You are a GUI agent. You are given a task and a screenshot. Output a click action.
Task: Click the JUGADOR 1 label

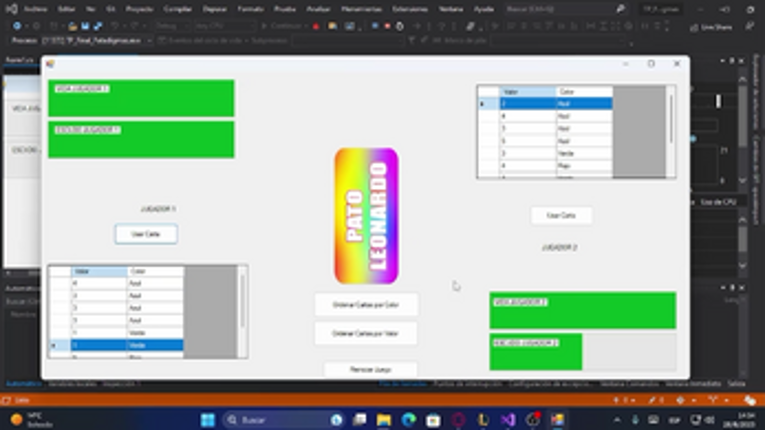coord(158,209)
